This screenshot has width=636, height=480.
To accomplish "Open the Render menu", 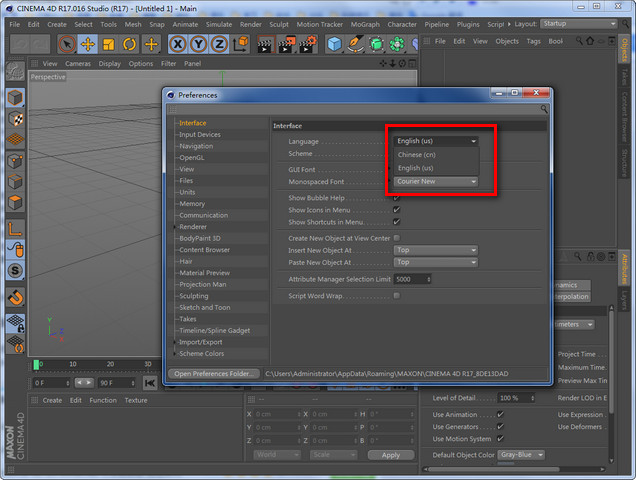I will coord(250,24).
